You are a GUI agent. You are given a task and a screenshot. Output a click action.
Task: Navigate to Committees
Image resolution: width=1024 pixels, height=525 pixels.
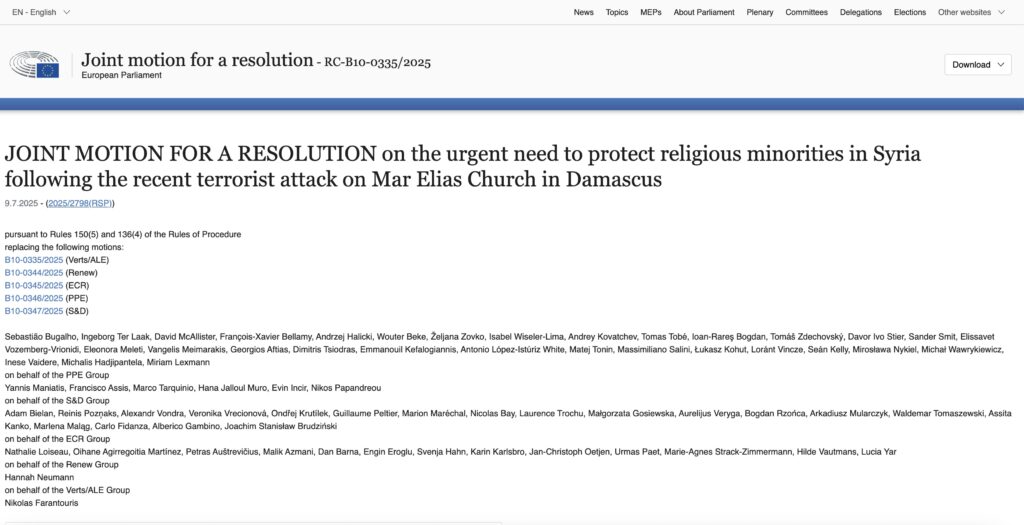pyautogui.click(x=806, y=12)
